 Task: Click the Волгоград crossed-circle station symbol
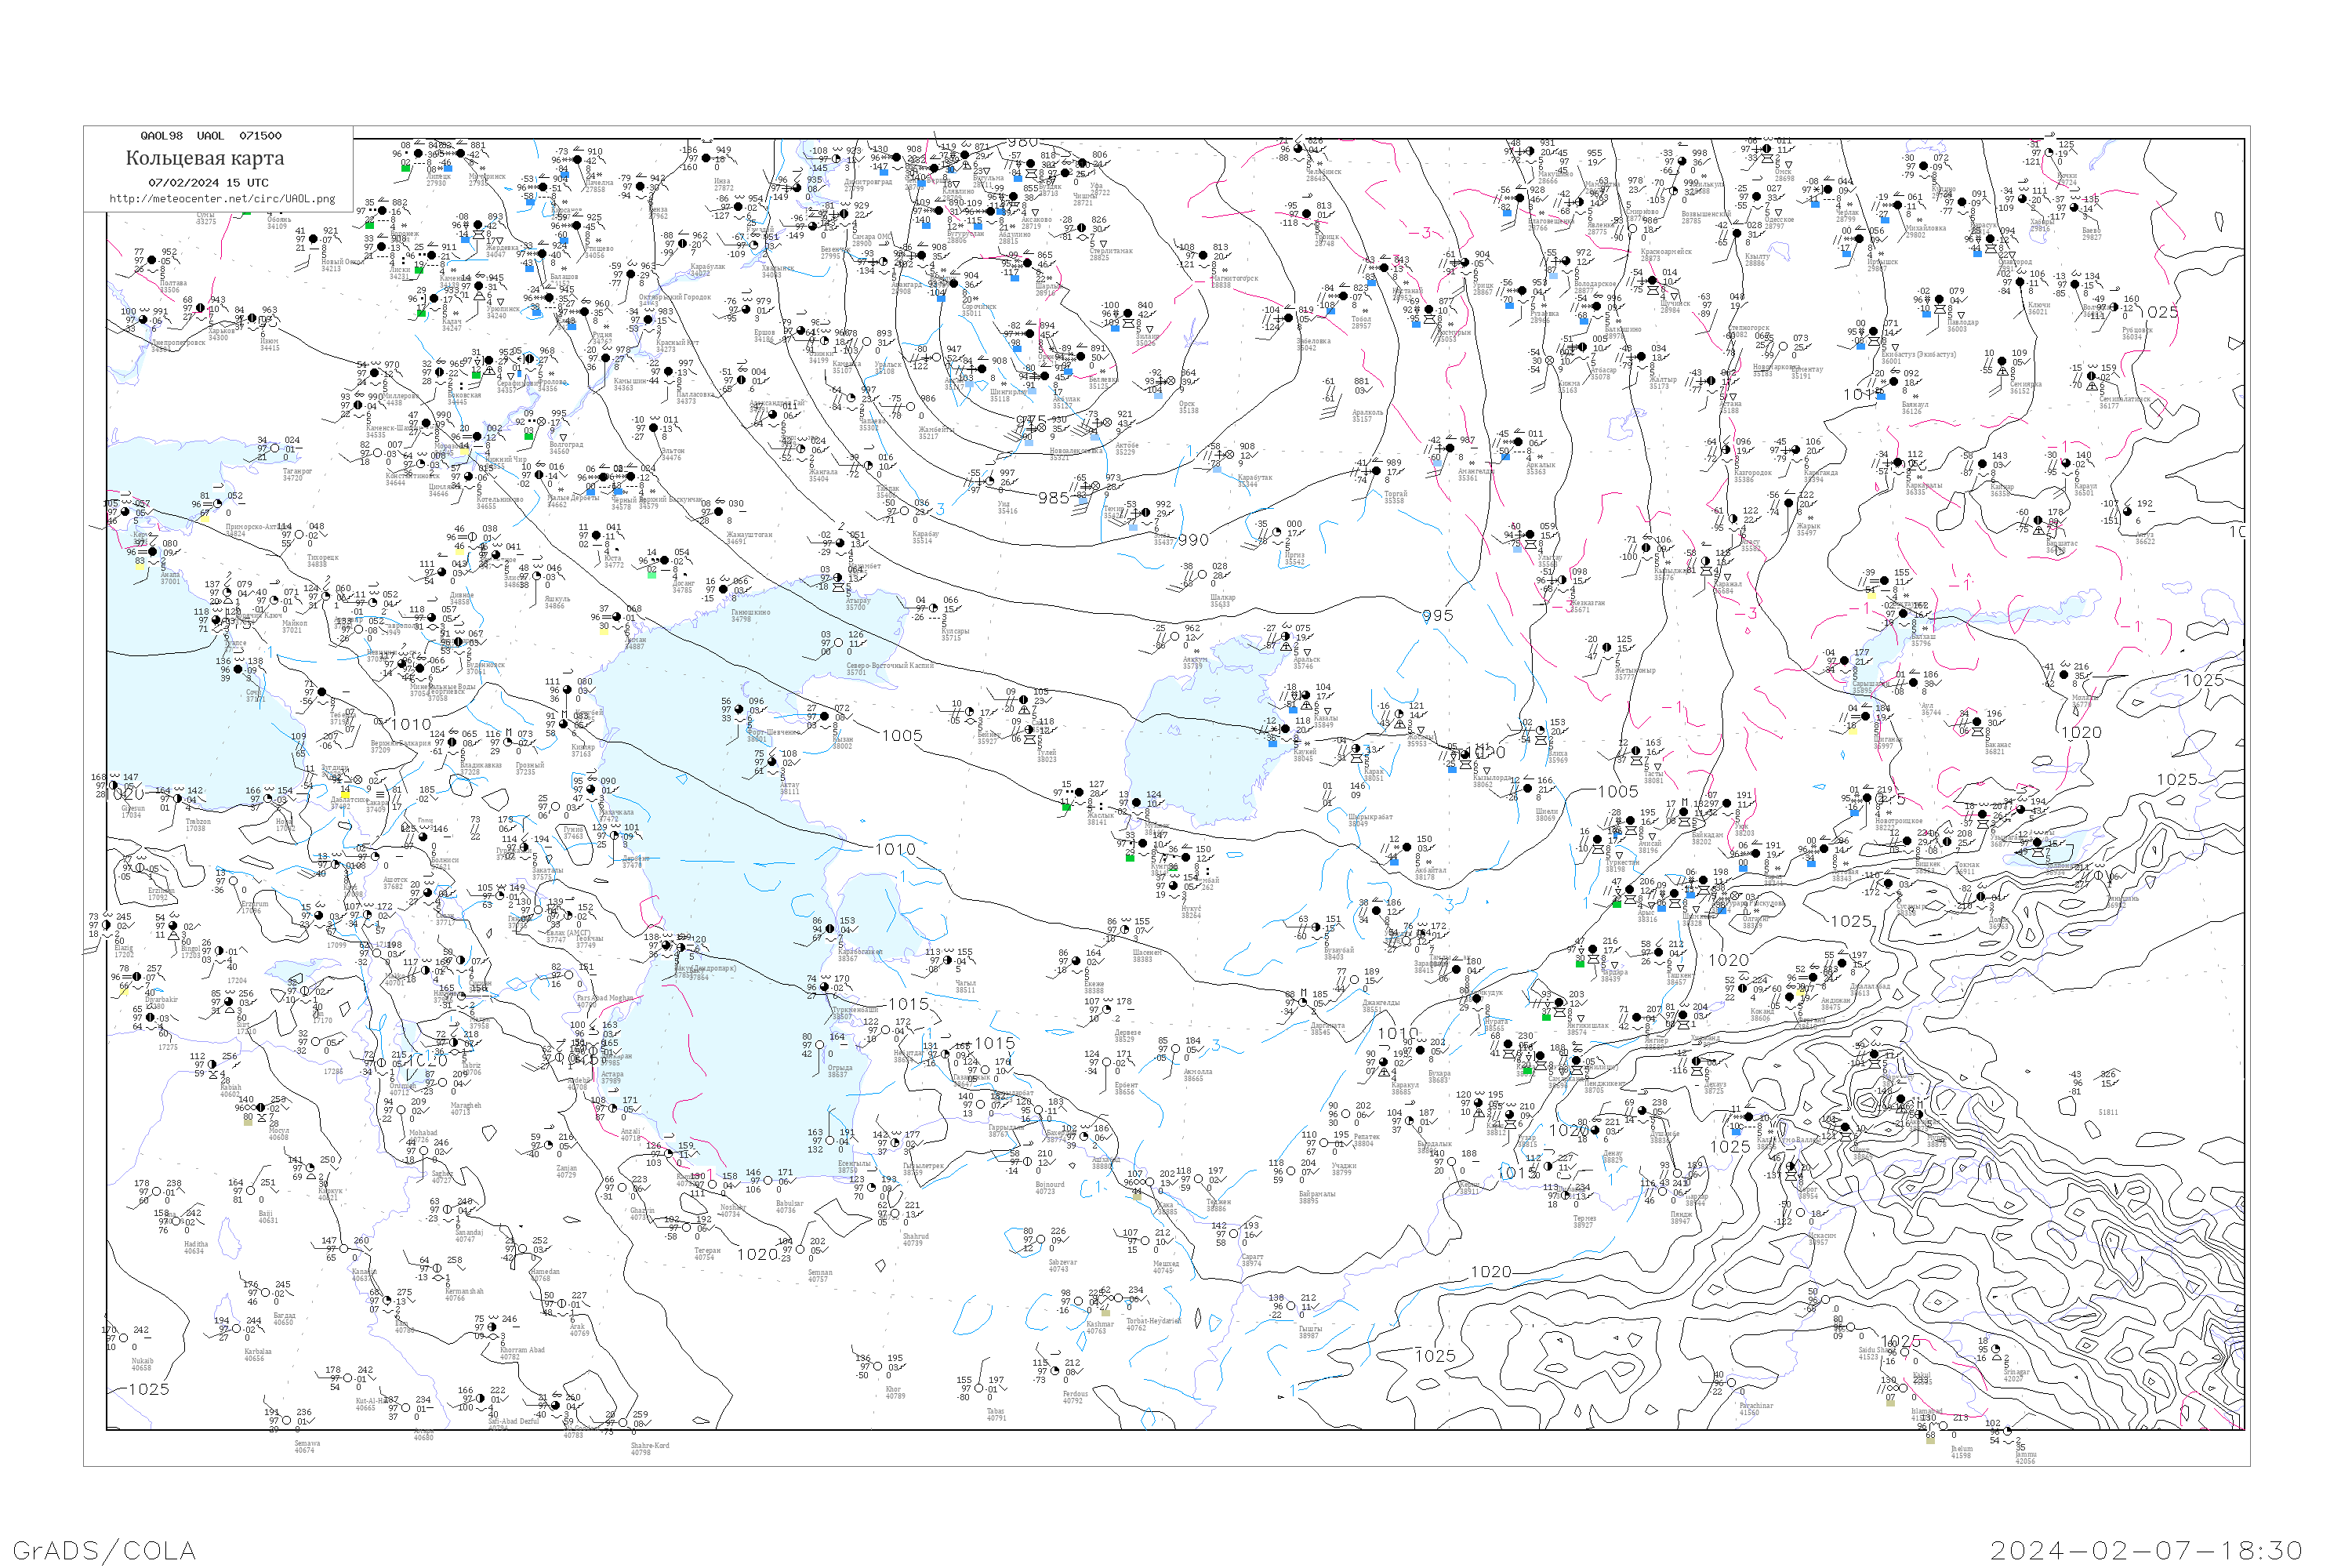(x=542, y=422)
